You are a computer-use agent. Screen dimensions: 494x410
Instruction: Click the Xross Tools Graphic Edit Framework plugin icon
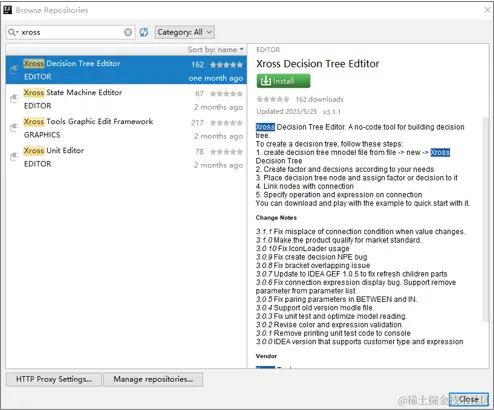pos(14,127)
